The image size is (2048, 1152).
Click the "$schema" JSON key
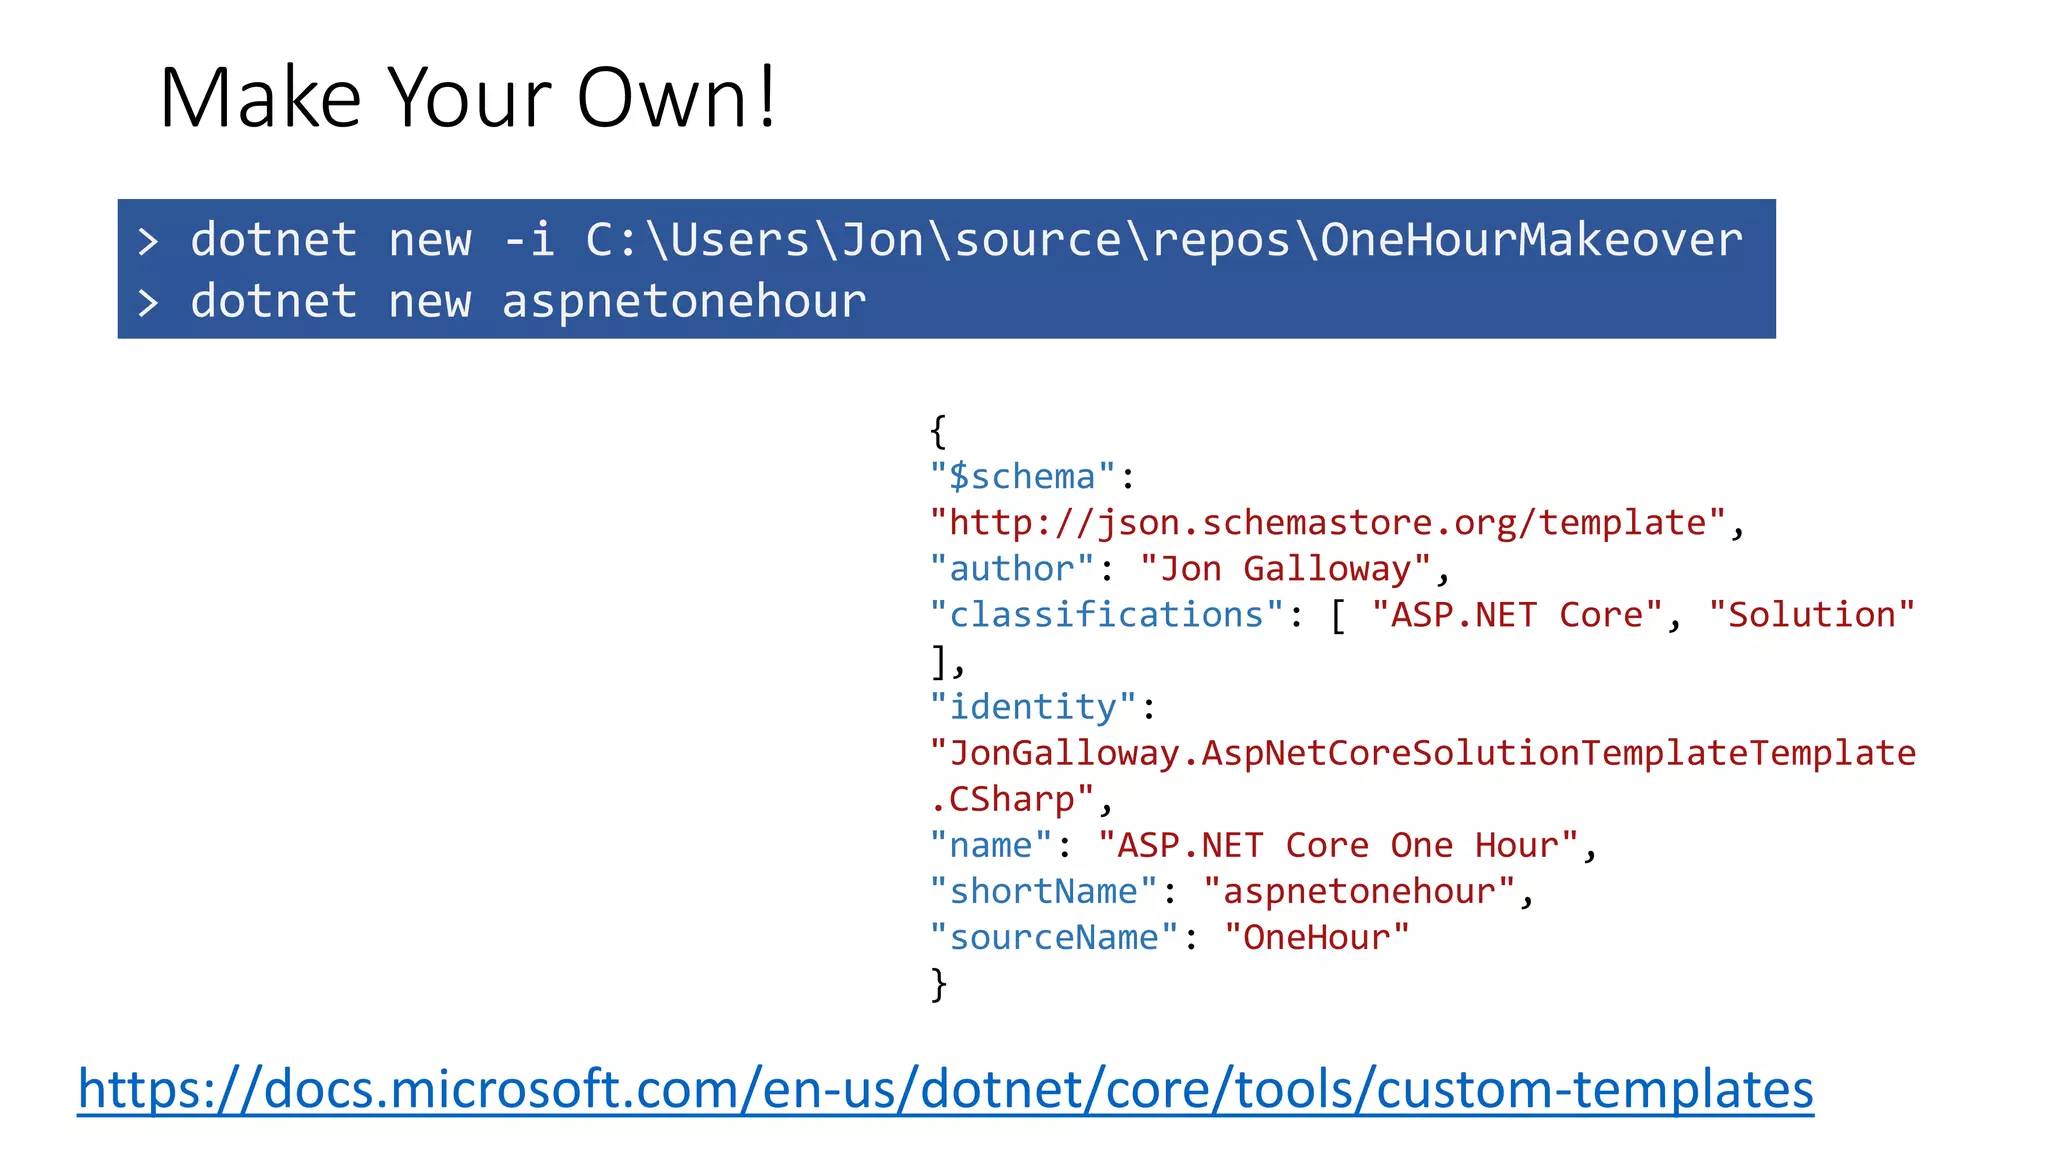pyautogui.click(x=1022, y=477)
